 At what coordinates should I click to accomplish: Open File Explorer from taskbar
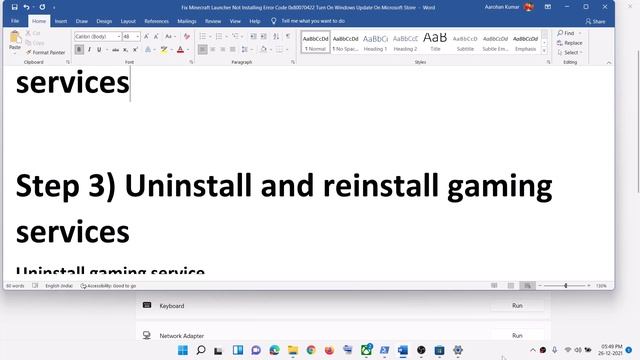293,350
